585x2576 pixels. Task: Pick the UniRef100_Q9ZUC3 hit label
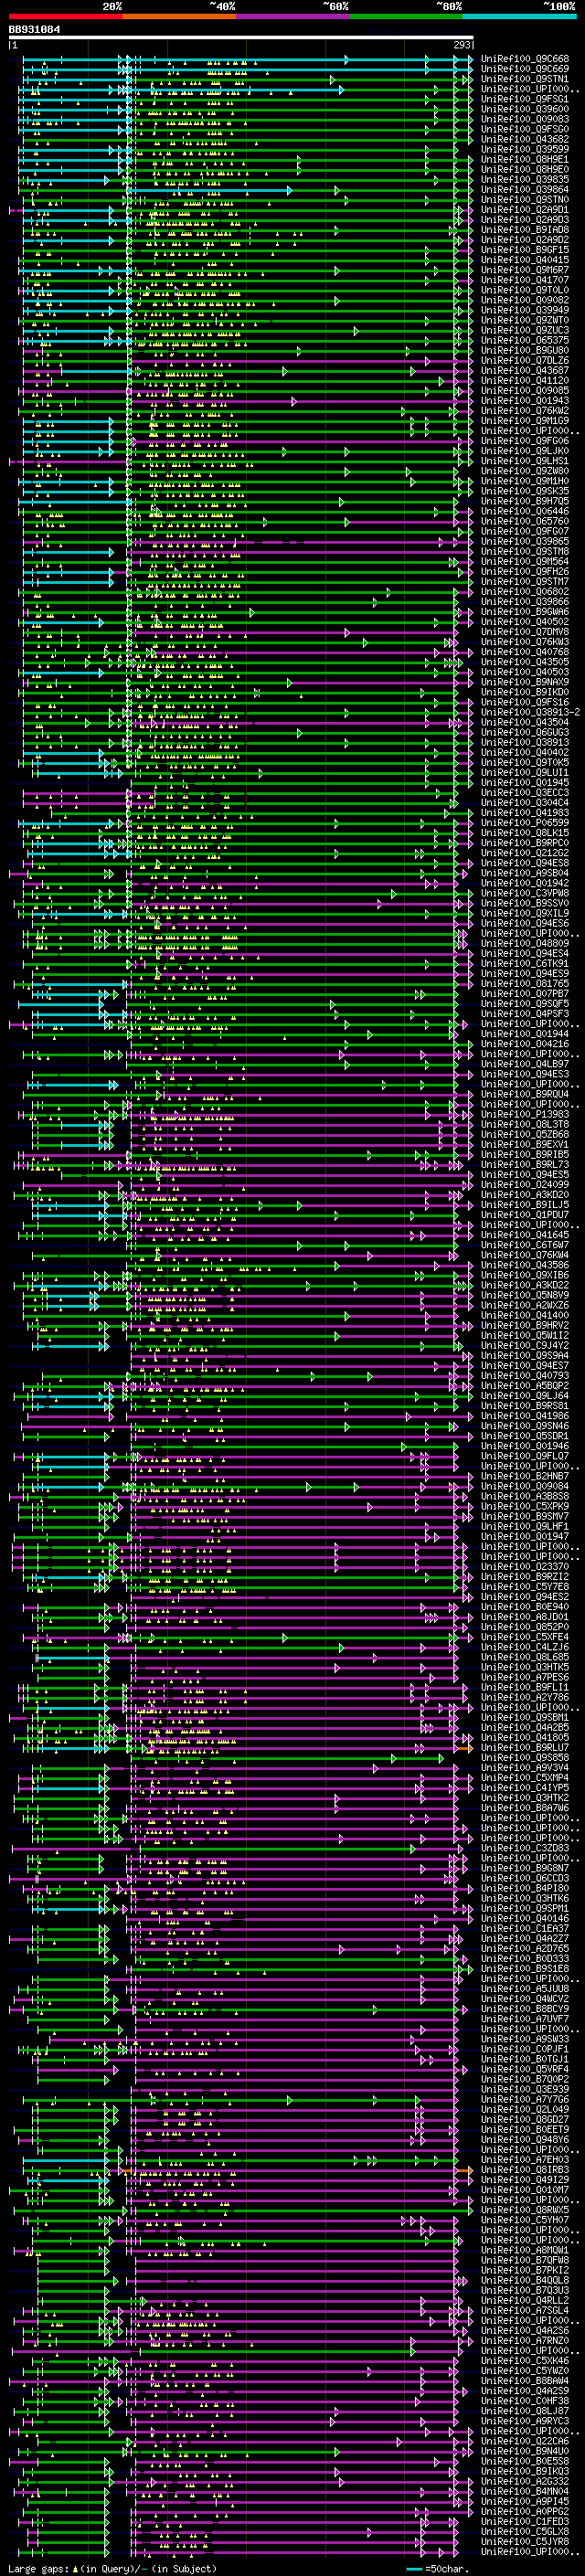click(525, 330)
